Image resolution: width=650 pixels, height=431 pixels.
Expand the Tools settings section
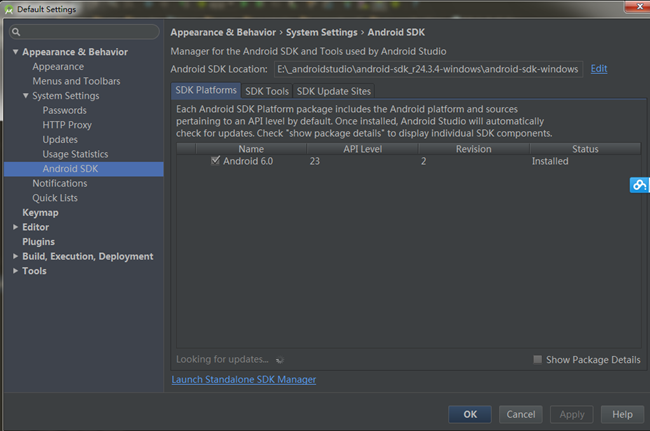point(15,271)
